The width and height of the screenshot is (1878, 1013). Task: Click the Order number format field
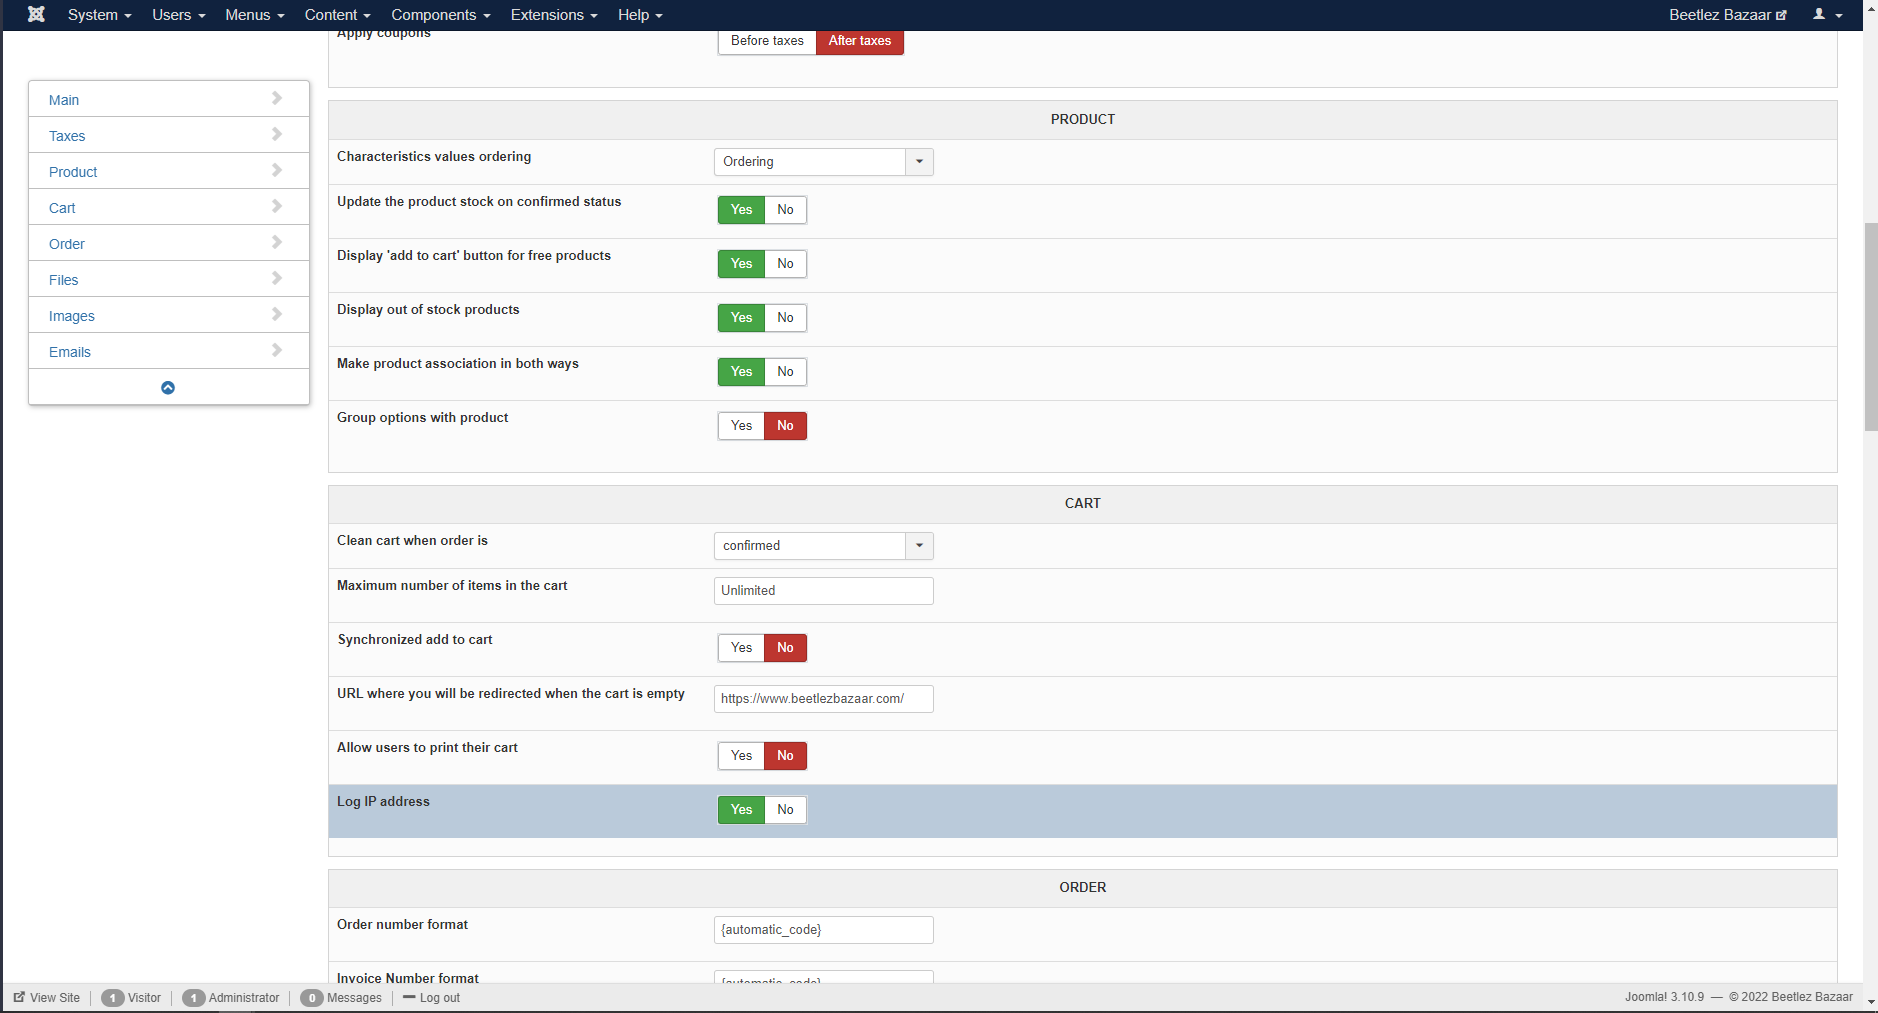(x=824, y=930)
